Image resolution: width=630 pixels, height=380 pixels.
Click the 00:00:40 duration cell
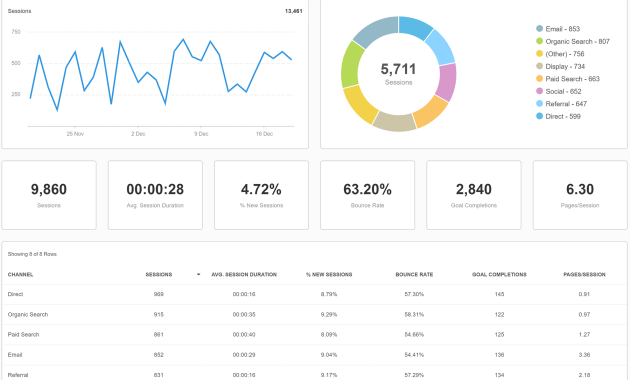(x=244, y=335)
